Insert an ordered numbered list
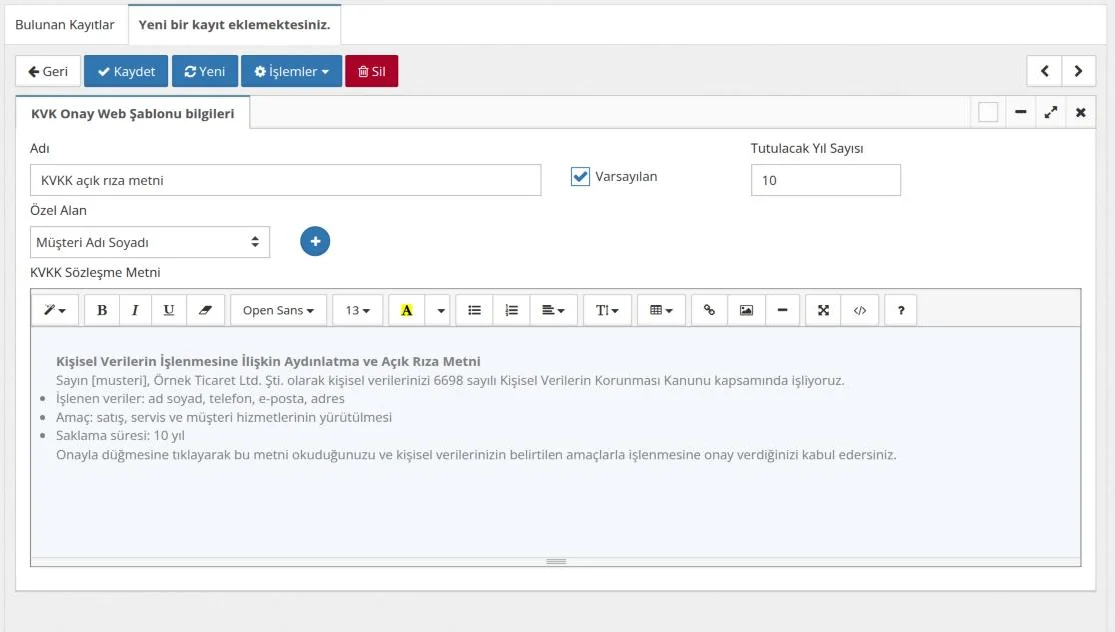 click(x=511, y=310)
